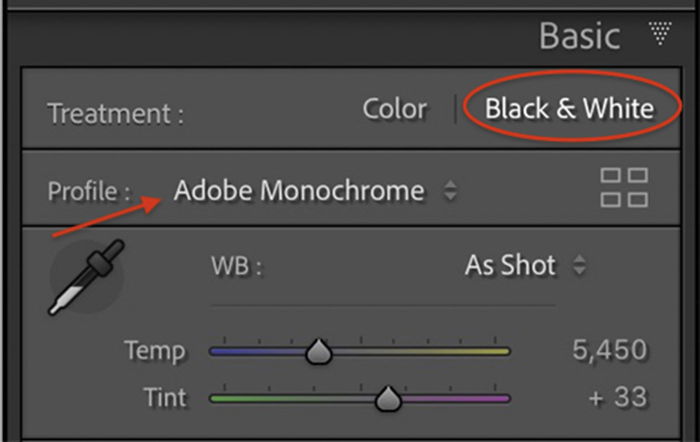Image resolution: width=700 pixels, height=442 pixels.
Task: Click the Temp slider handle
Action: 318,351
